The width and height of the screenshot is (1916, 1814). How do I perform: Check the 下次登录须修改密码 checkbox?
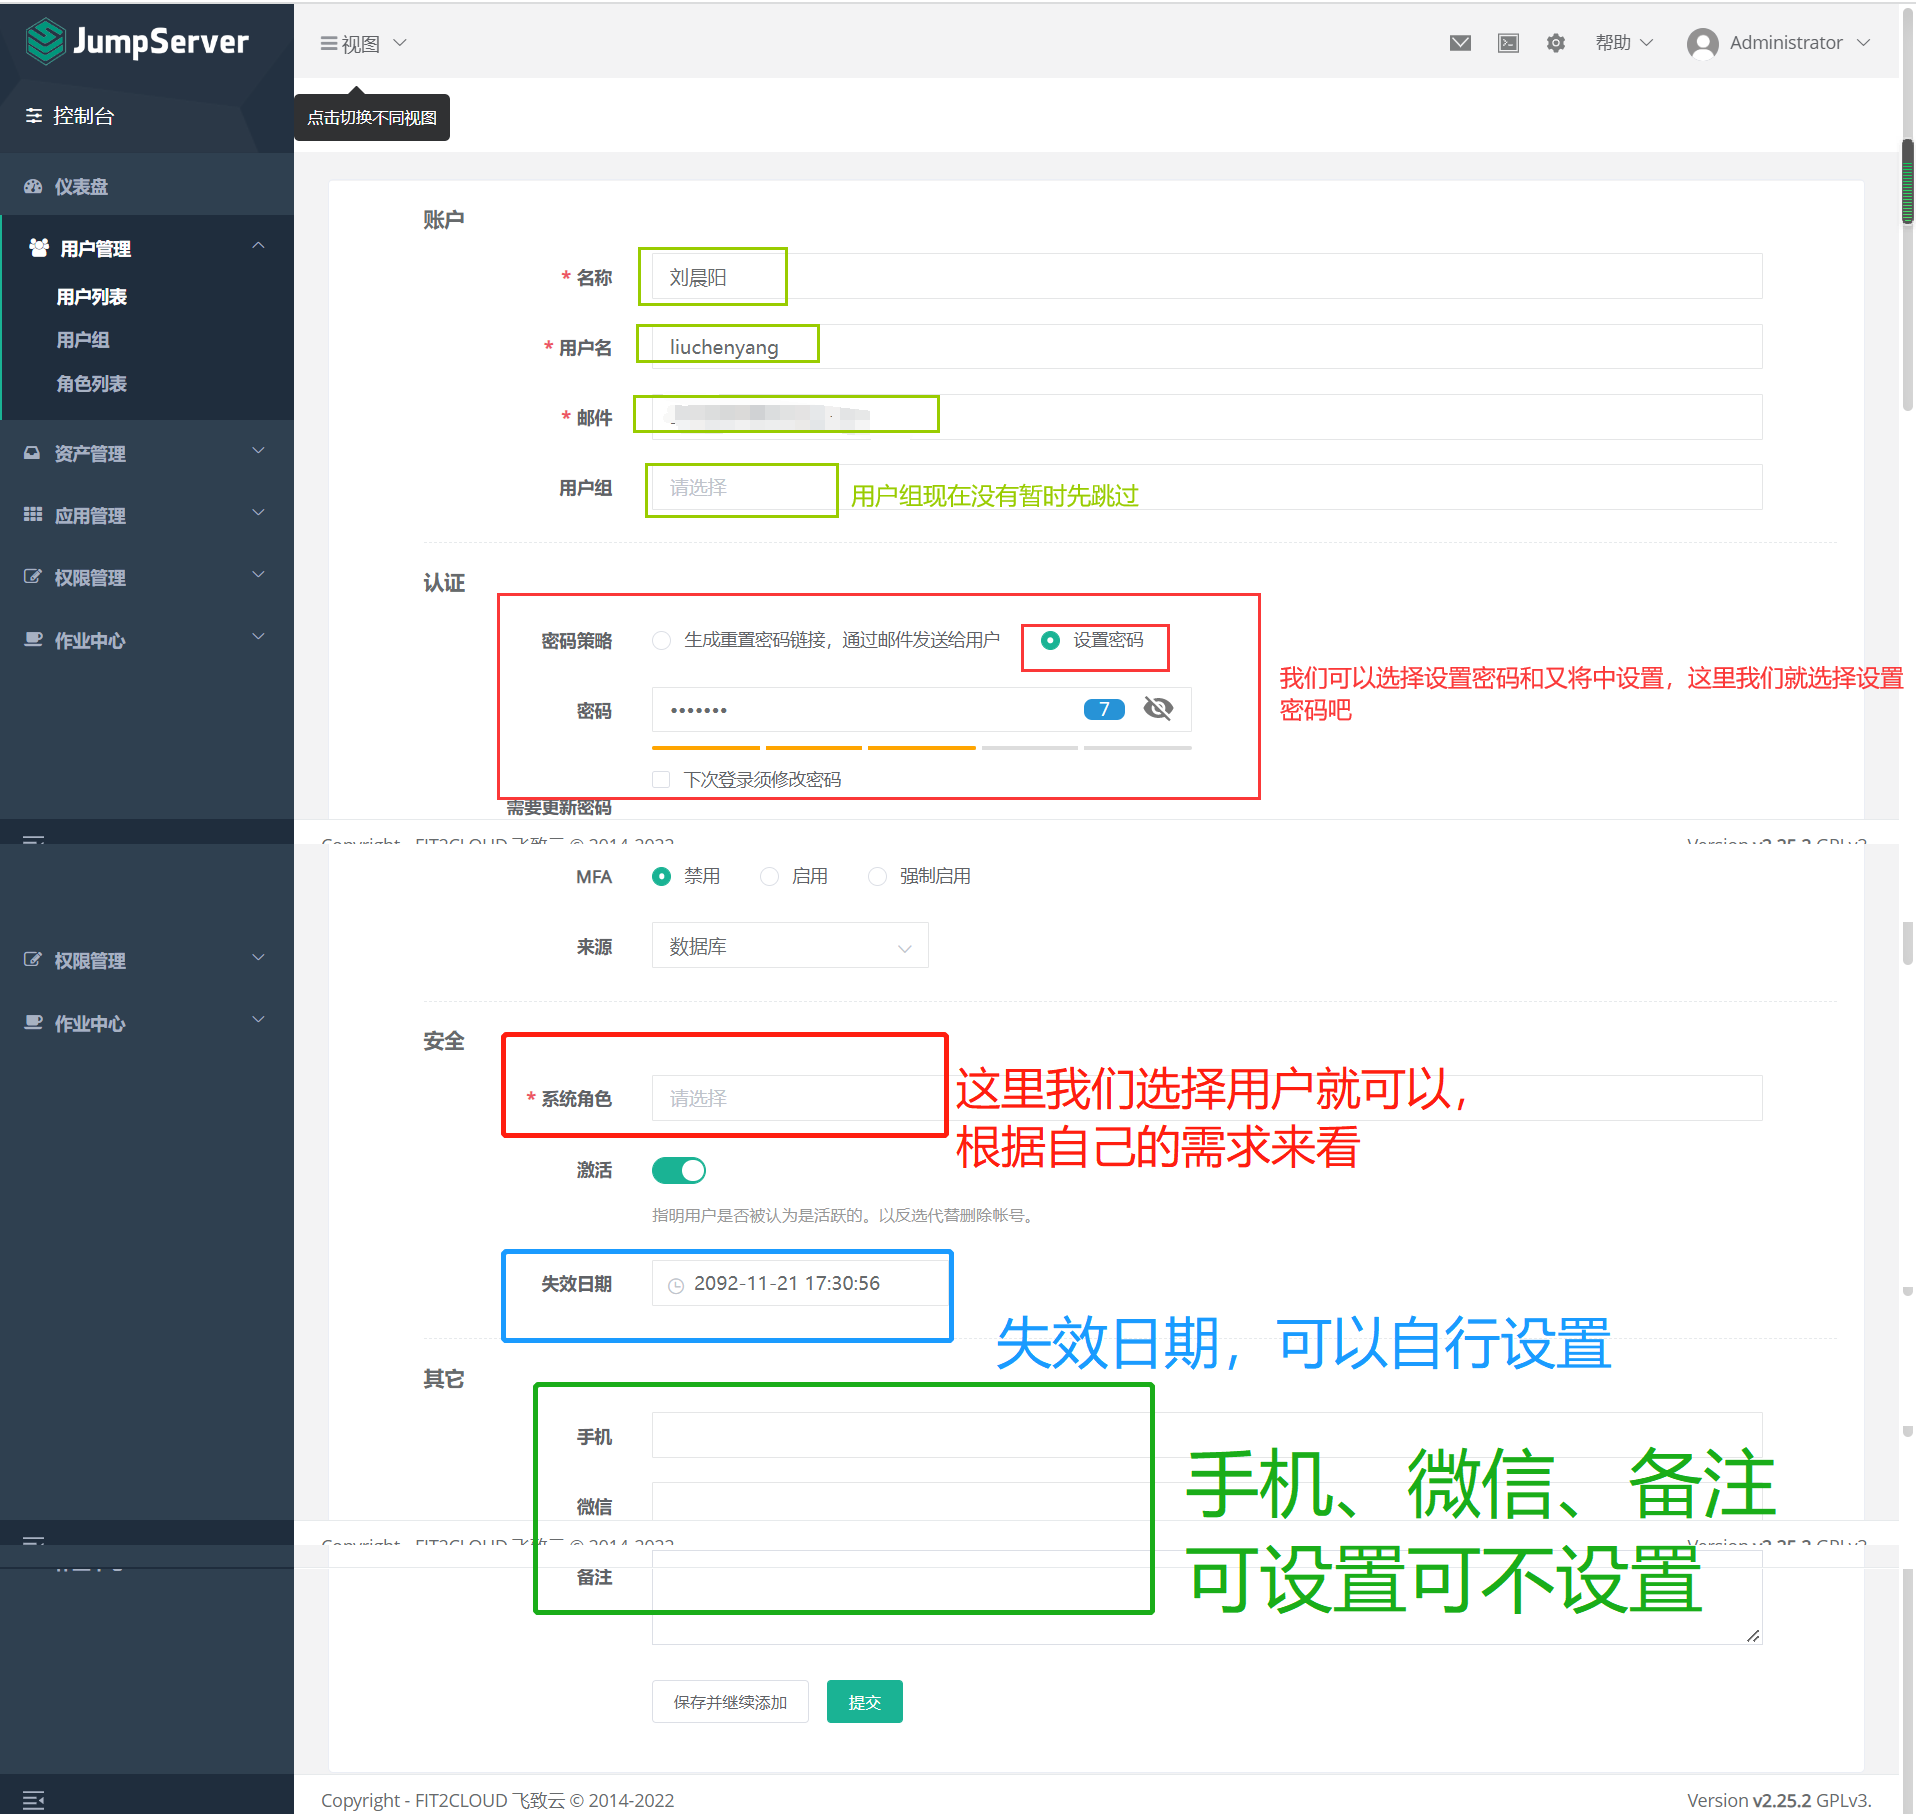pos(661,780)
